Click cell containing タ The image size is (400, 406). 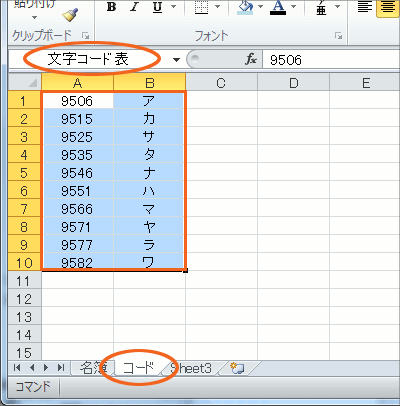coord(149,154)
